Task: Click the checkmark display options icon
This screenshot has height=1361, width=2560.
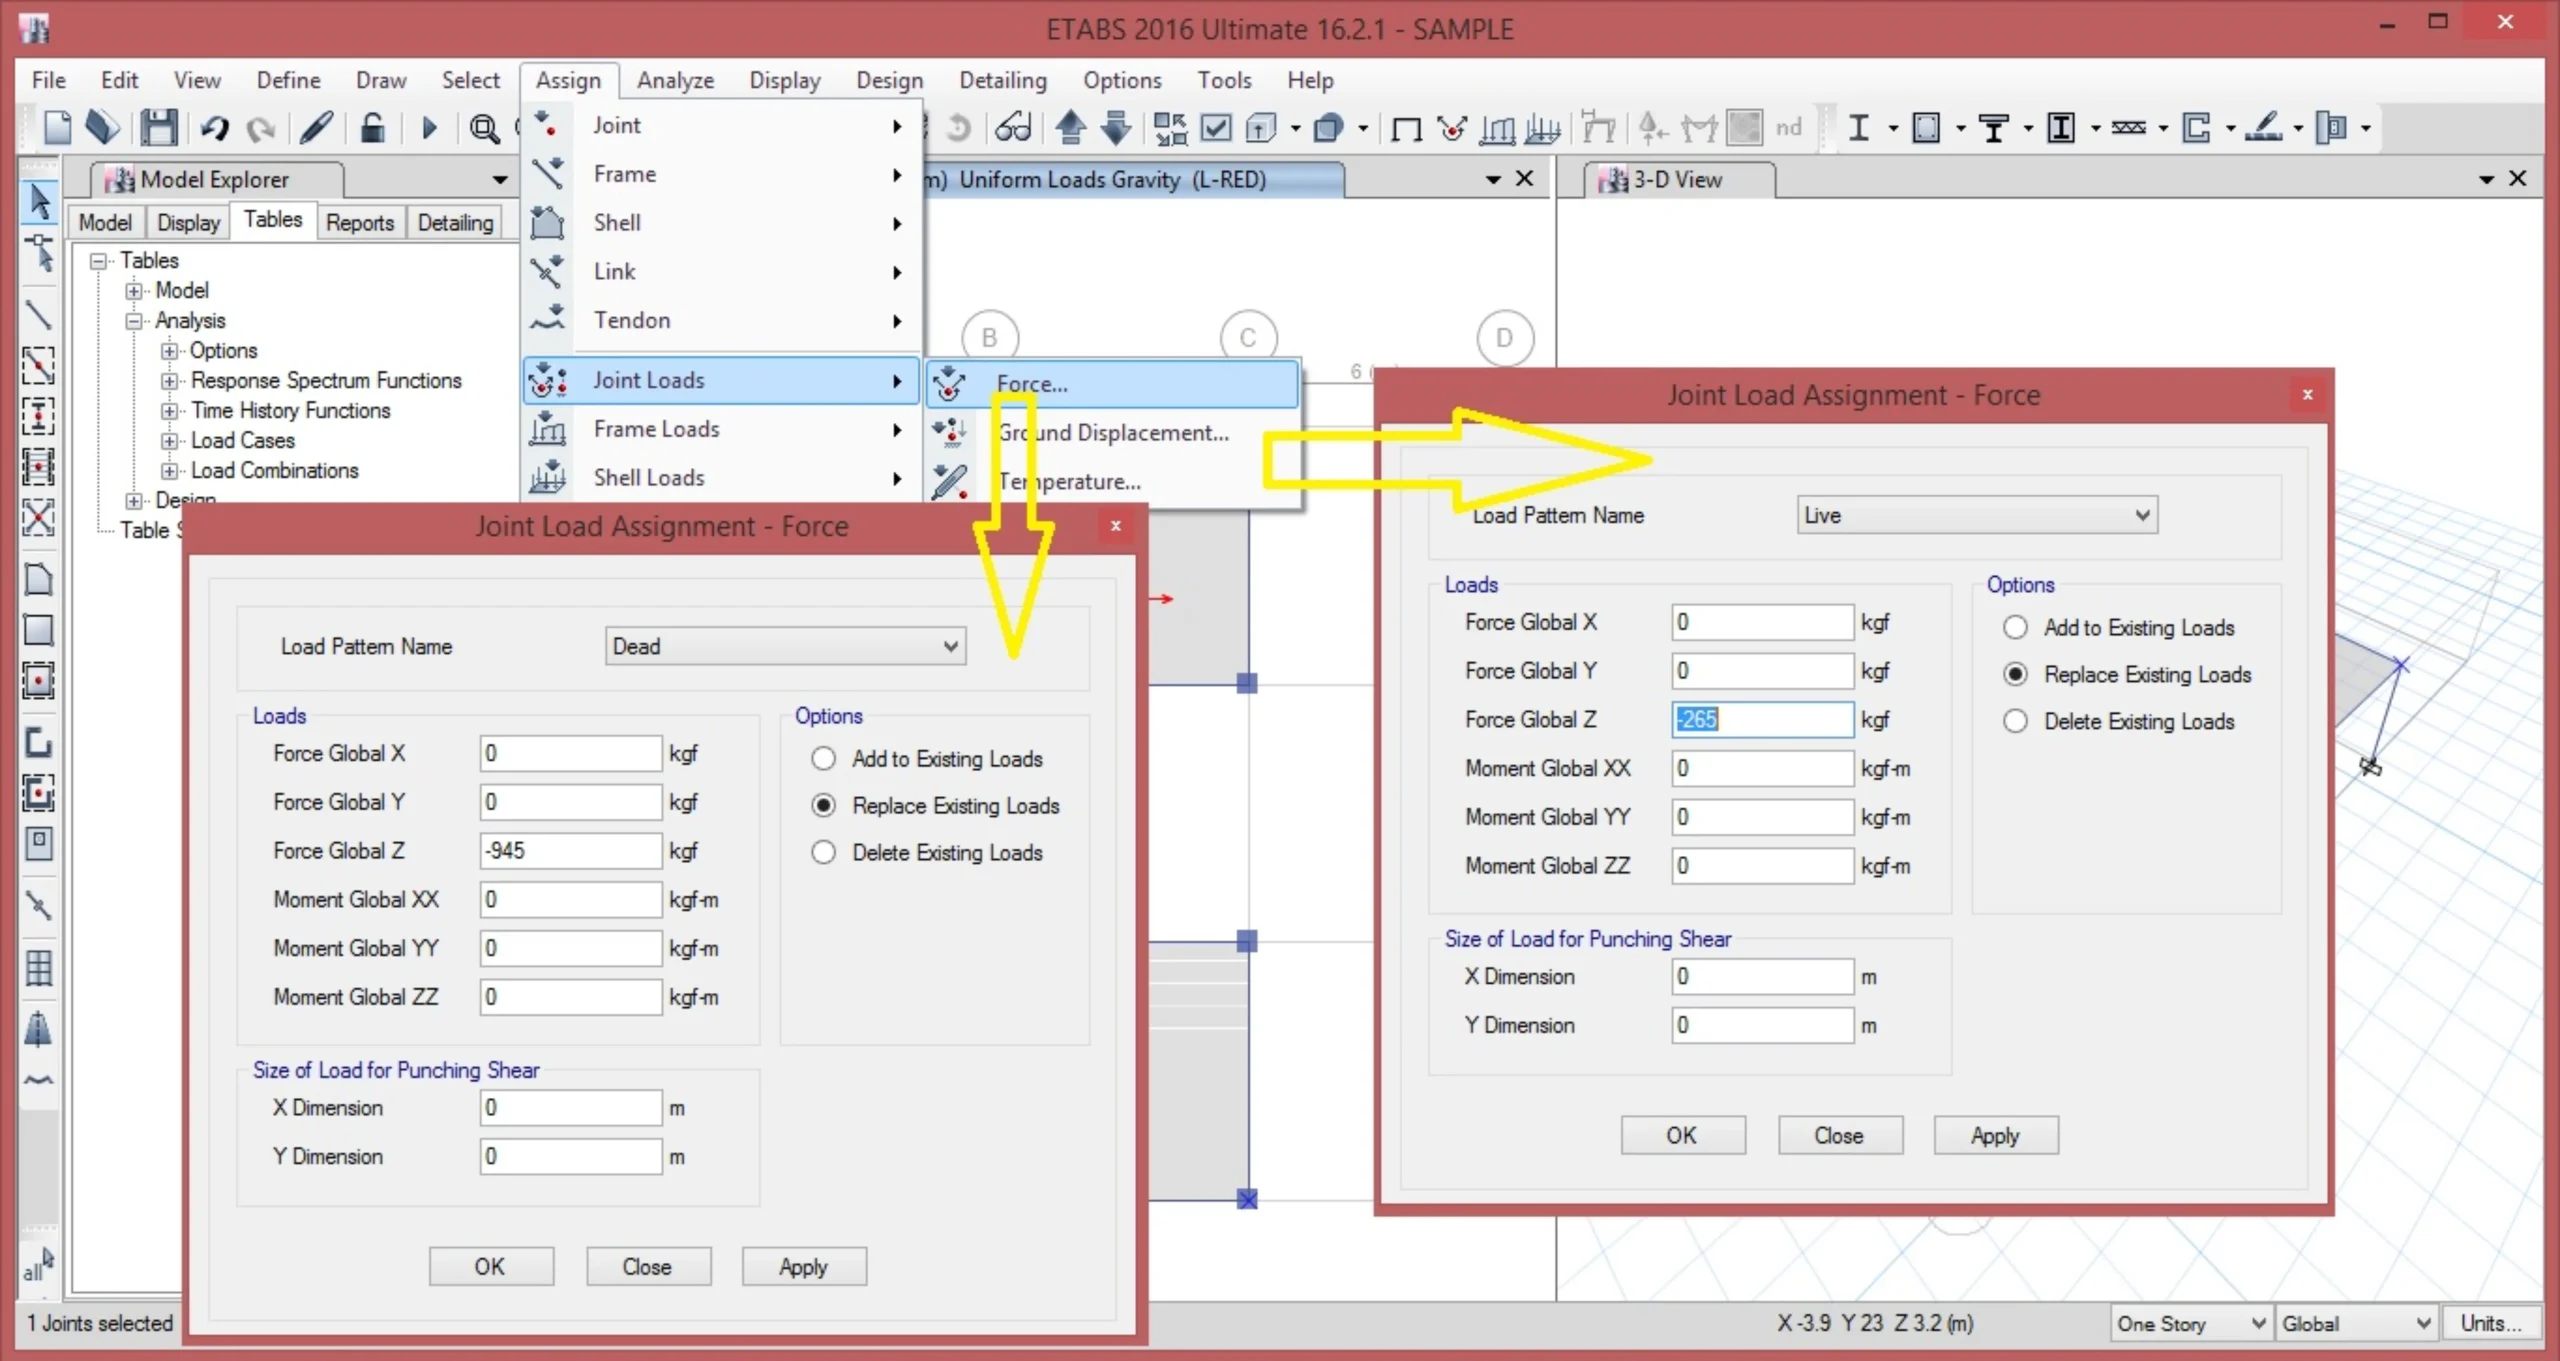Action: point(1216,128)
